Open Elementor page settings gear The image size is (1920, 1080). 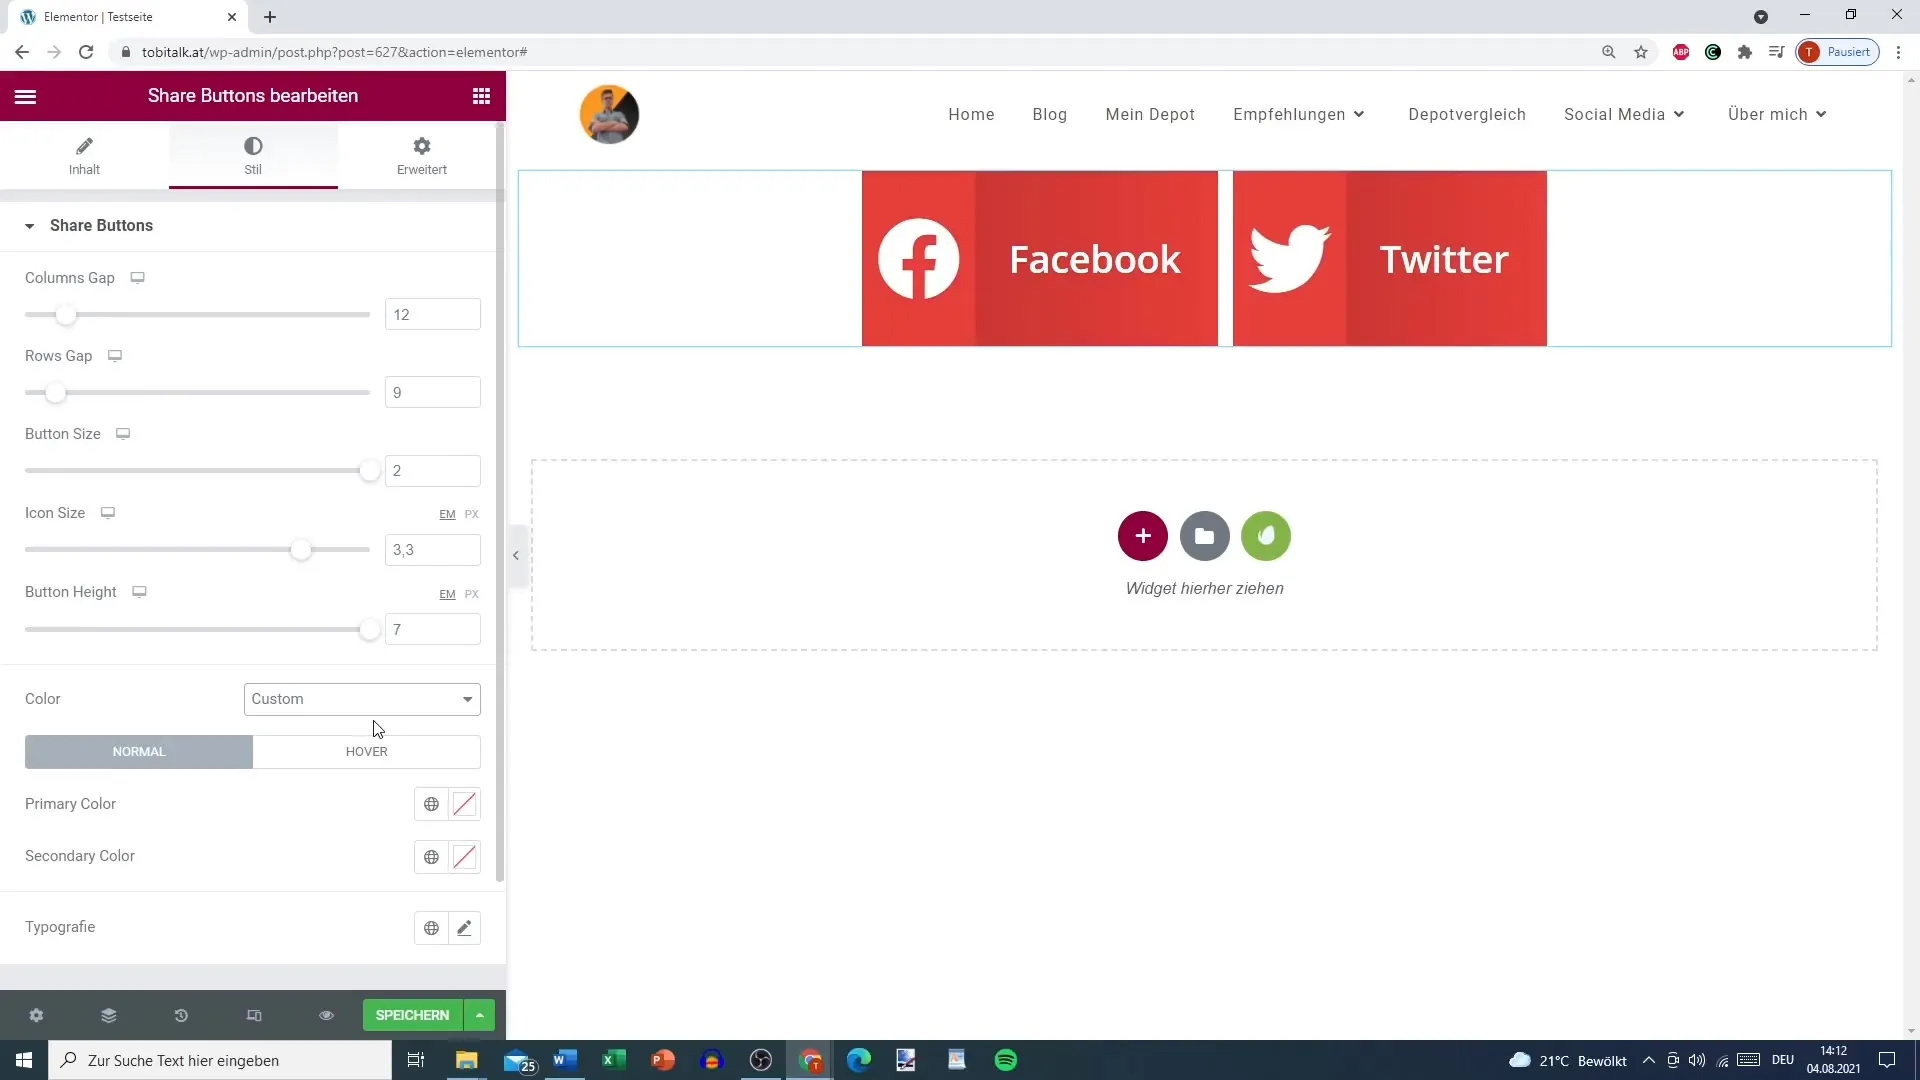tap(36, 1015)
